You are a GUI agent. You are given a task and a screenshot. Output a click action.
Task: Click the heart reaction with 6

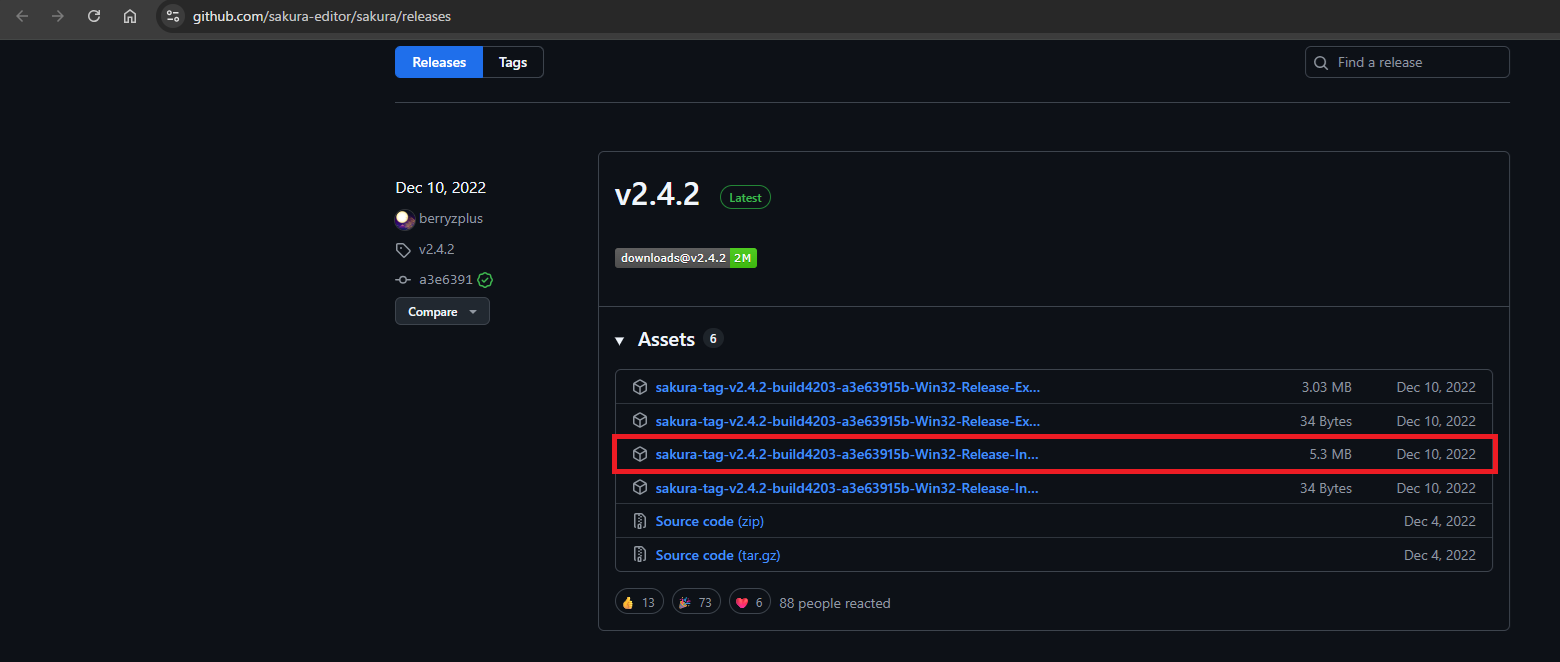(x=750, y=602)
